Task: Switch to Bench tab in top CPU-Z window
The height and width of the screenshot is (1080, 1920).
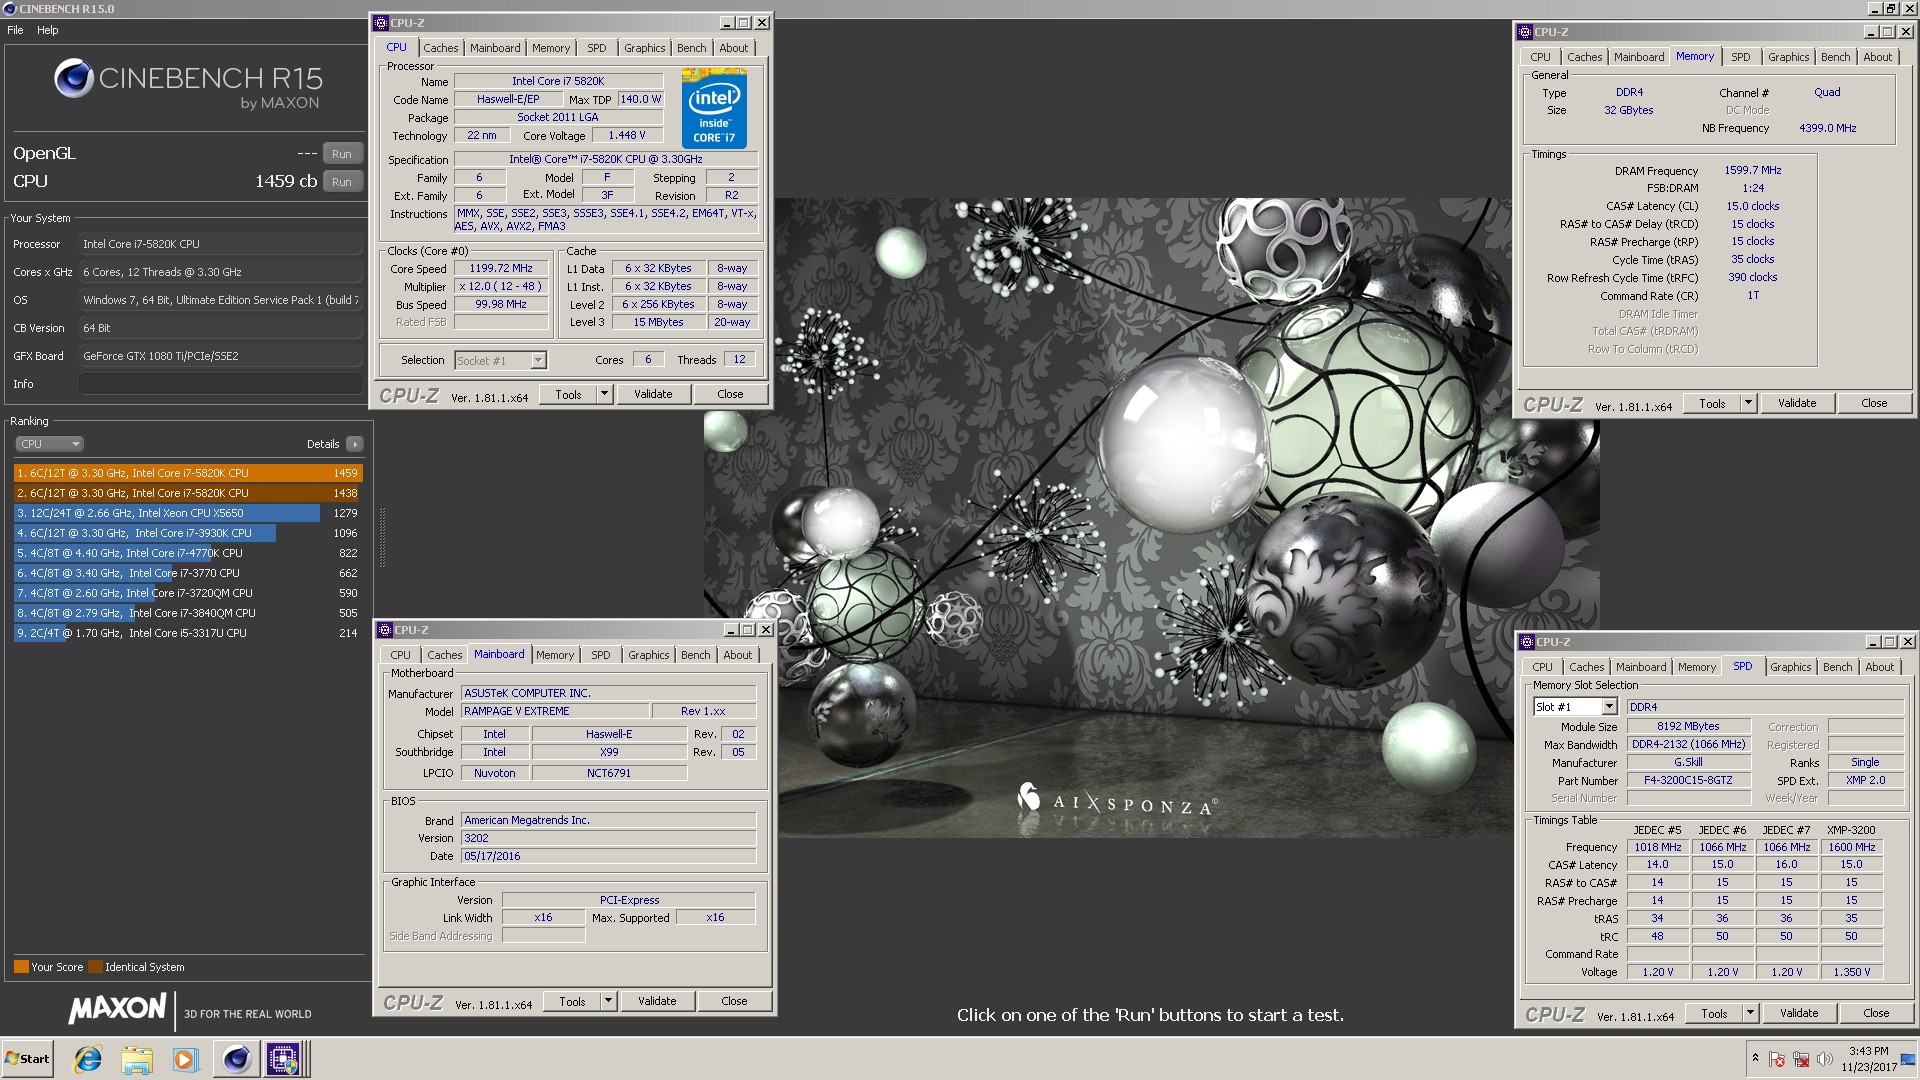Action: point(691,48)
